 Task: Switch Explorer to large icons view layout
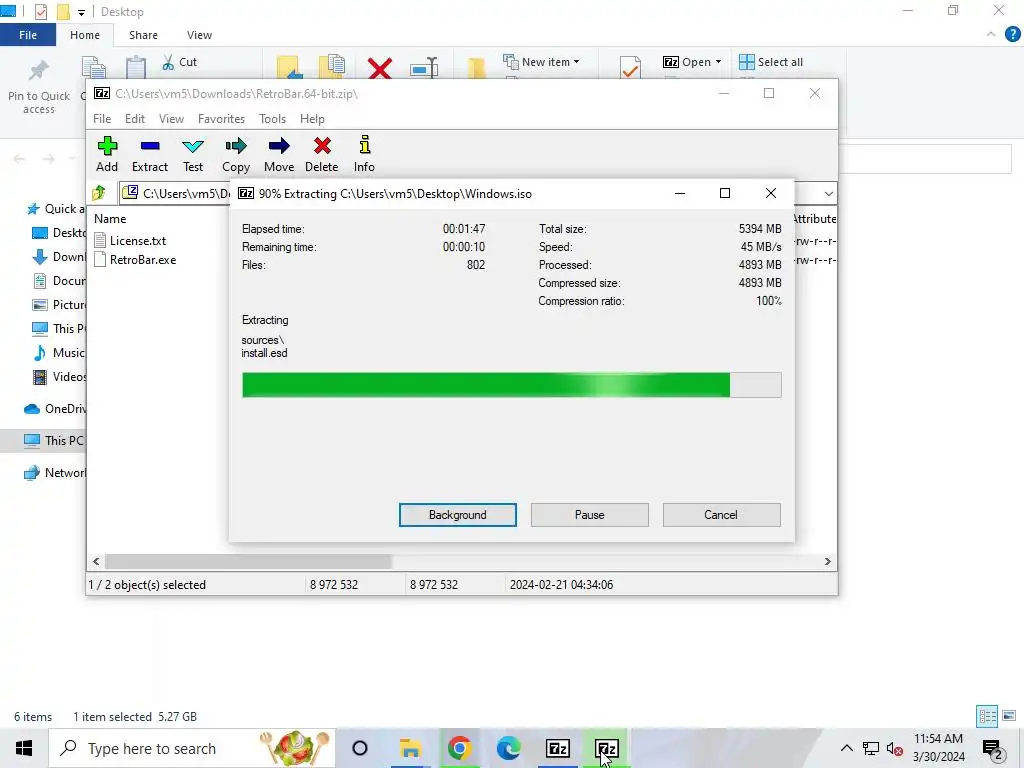click(x=1009, y=716)
